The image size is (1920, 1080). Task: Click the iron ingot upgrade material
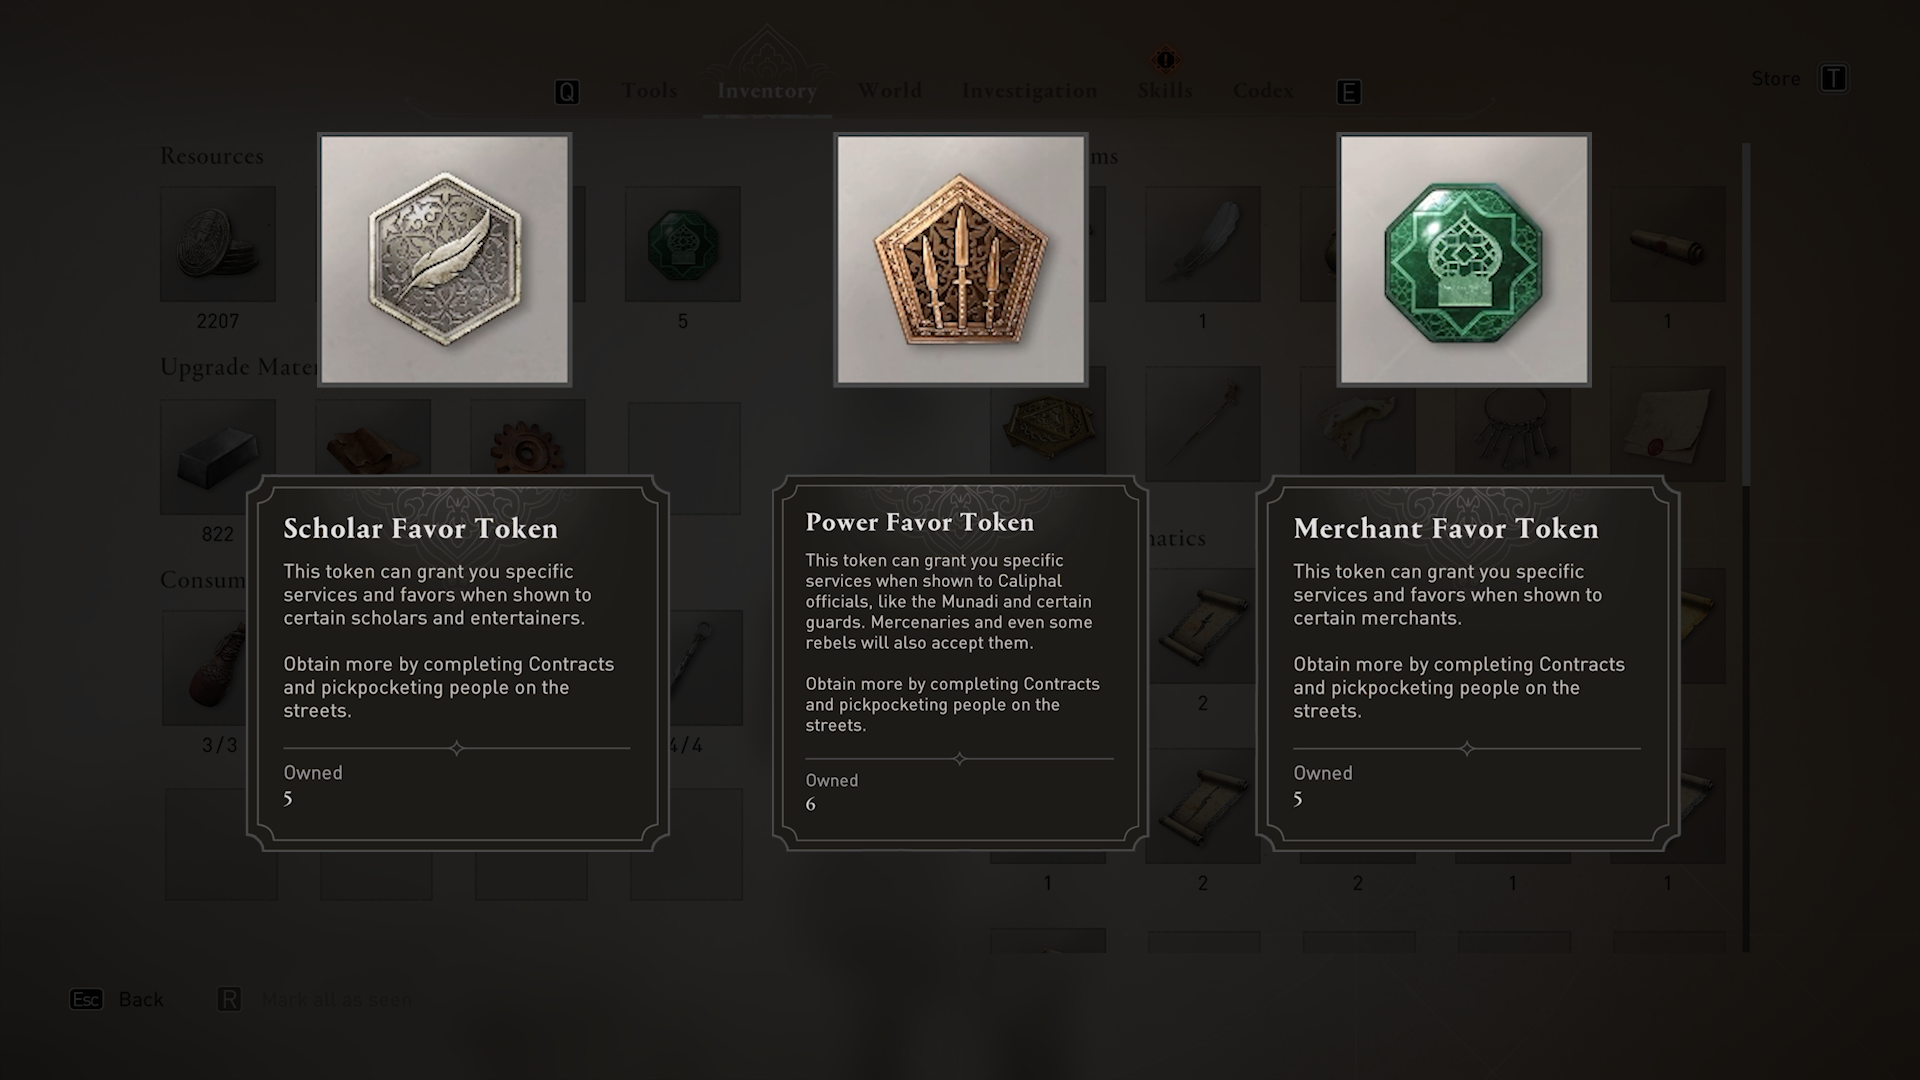pos(218,456)
